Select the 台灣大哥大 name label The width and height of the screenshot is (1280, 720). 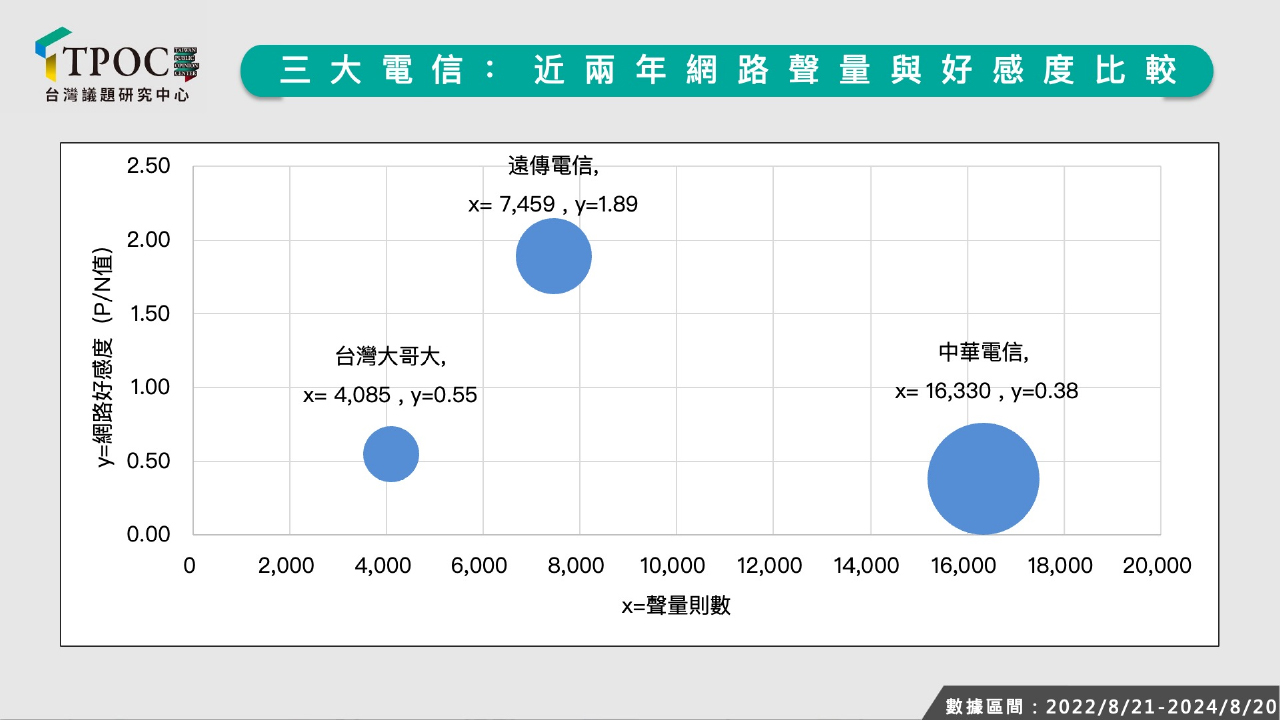pos(390,356)
